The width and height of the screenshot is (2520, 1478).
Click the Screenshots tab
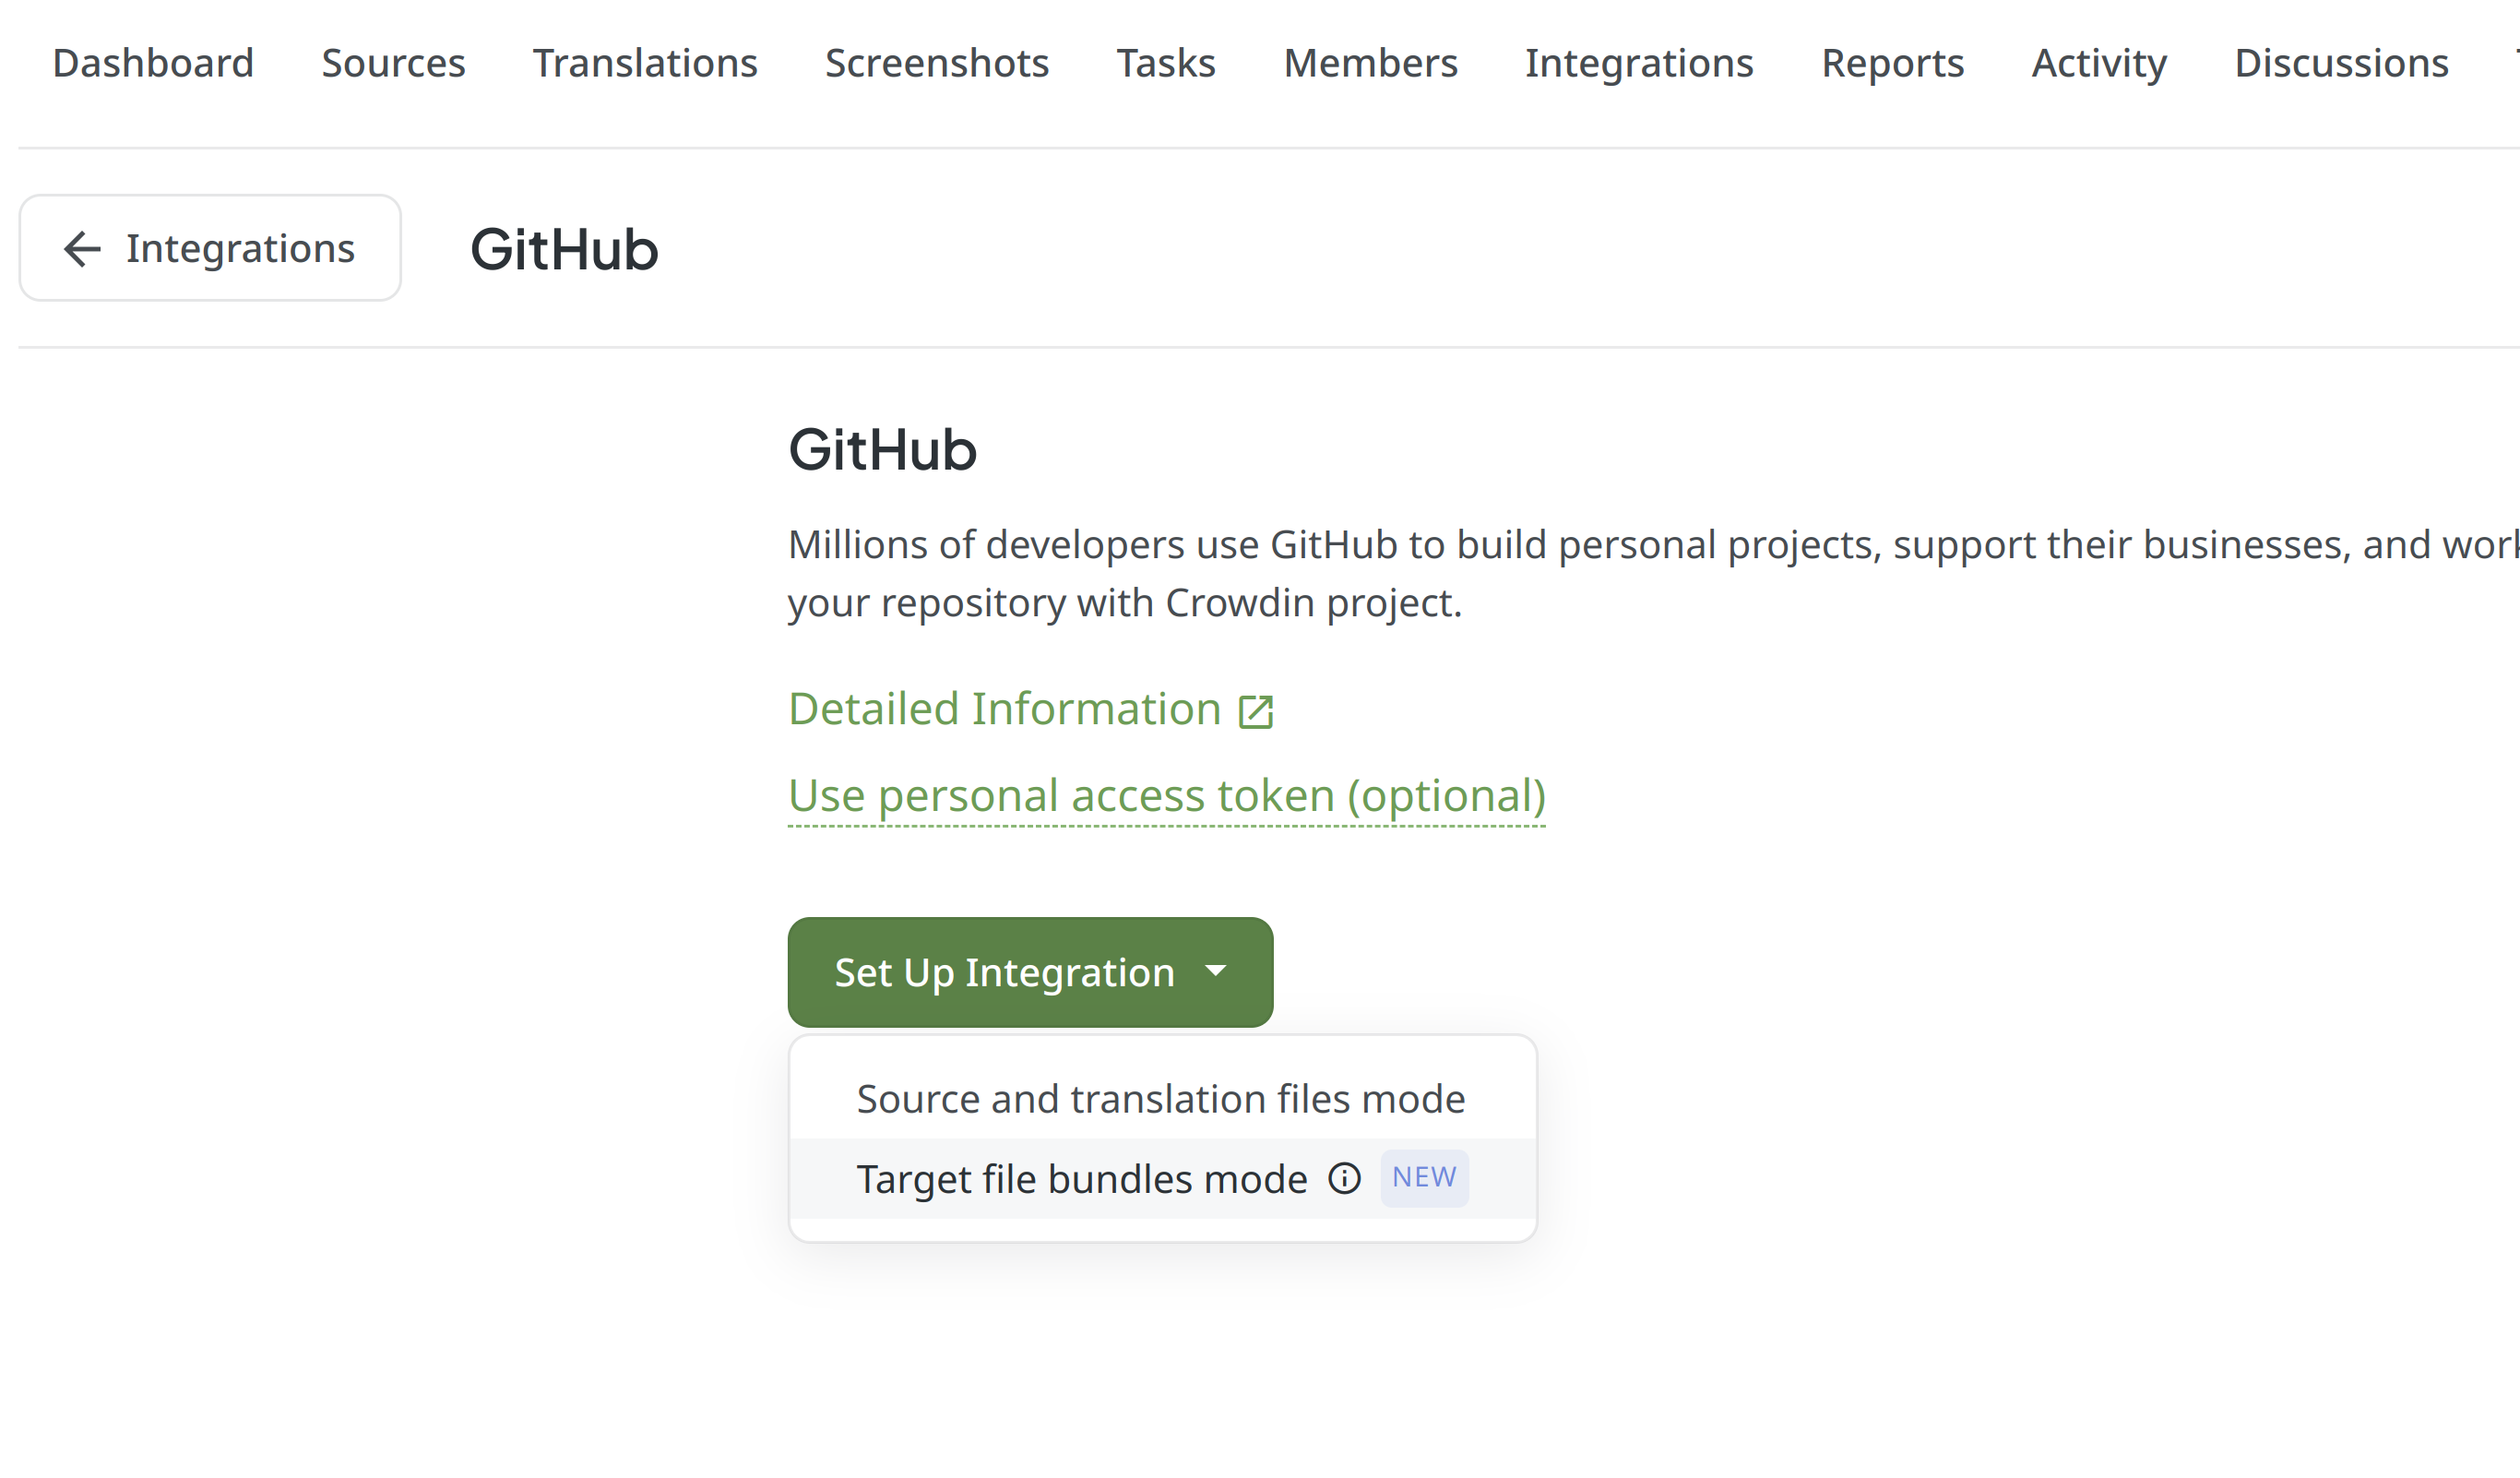tap(937, 64)
